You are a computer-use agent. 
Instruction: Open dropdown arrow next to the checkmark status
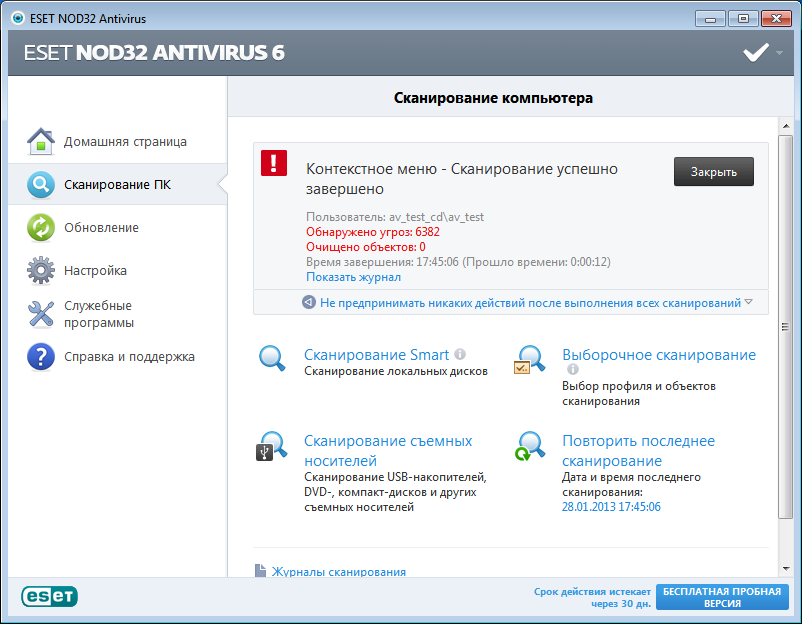780,52
